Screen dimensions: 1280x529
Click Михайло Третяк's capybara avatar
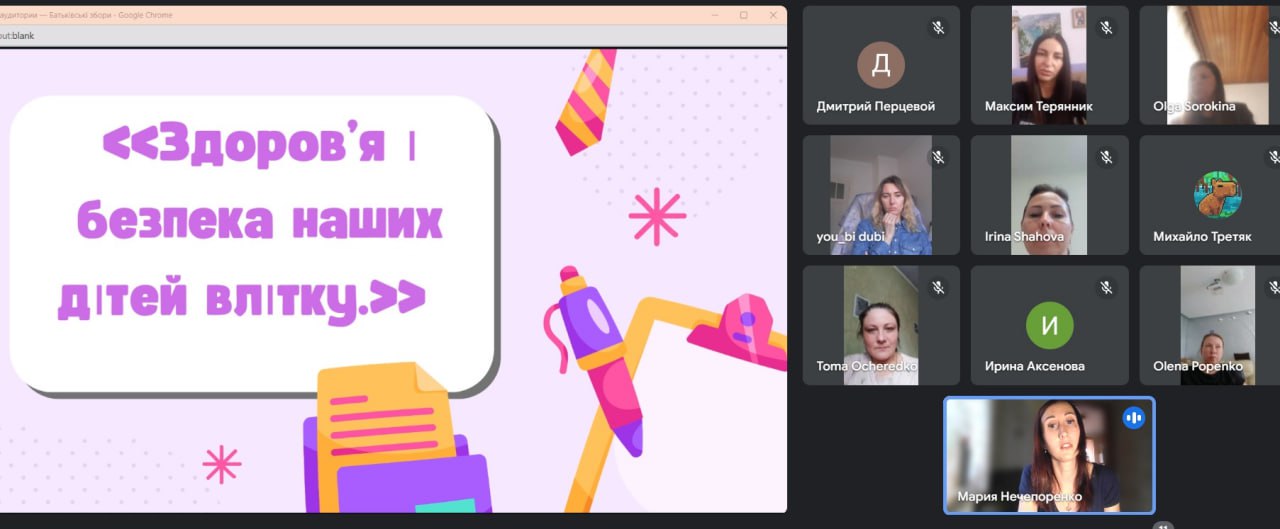[1217, 195]
